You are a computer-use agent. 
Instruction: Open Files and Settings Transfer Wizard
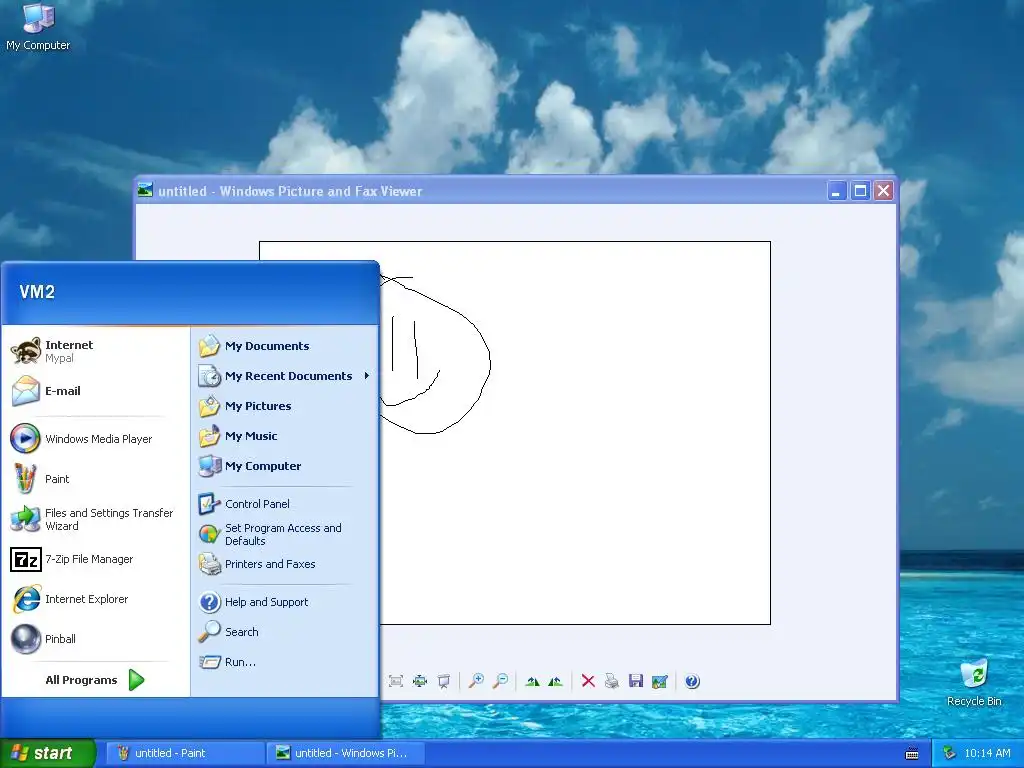96,519
